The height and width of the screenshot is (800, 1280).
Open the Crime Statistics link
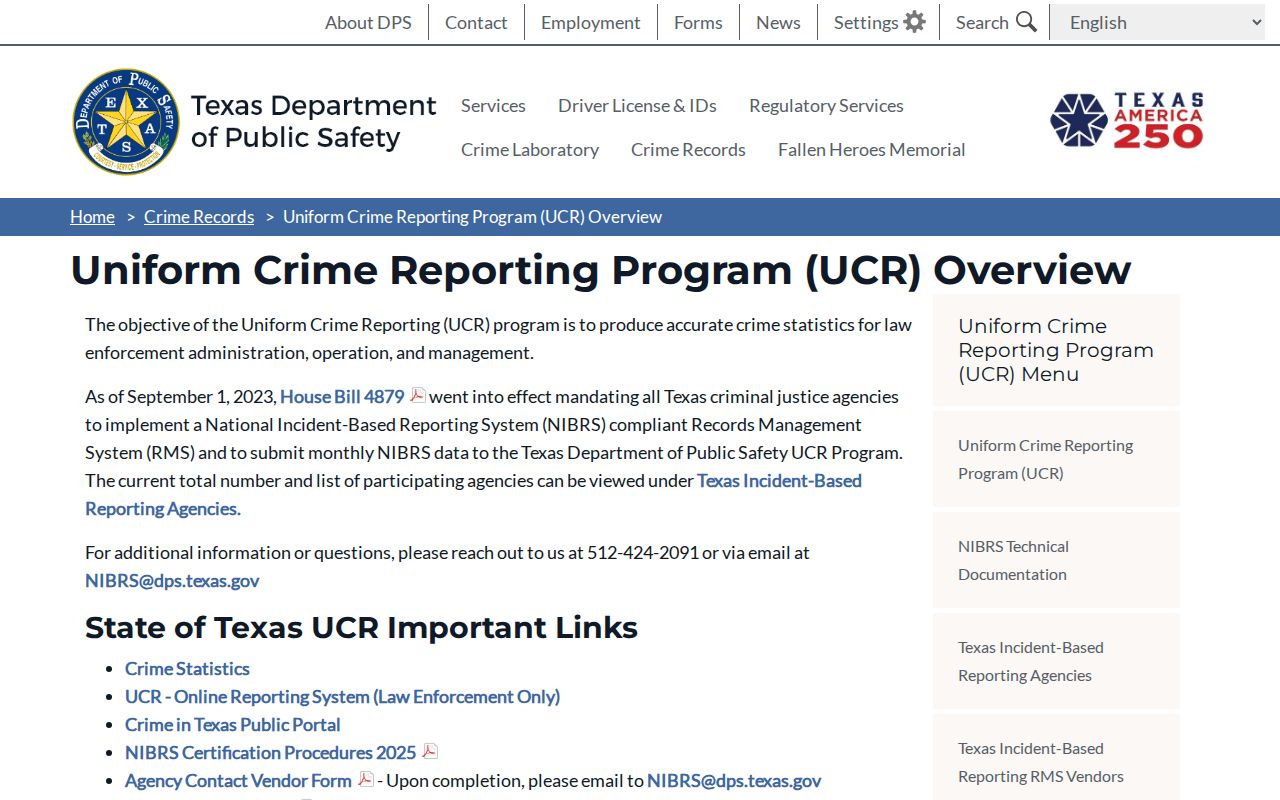pyautogui.click(x=187, y=668)
